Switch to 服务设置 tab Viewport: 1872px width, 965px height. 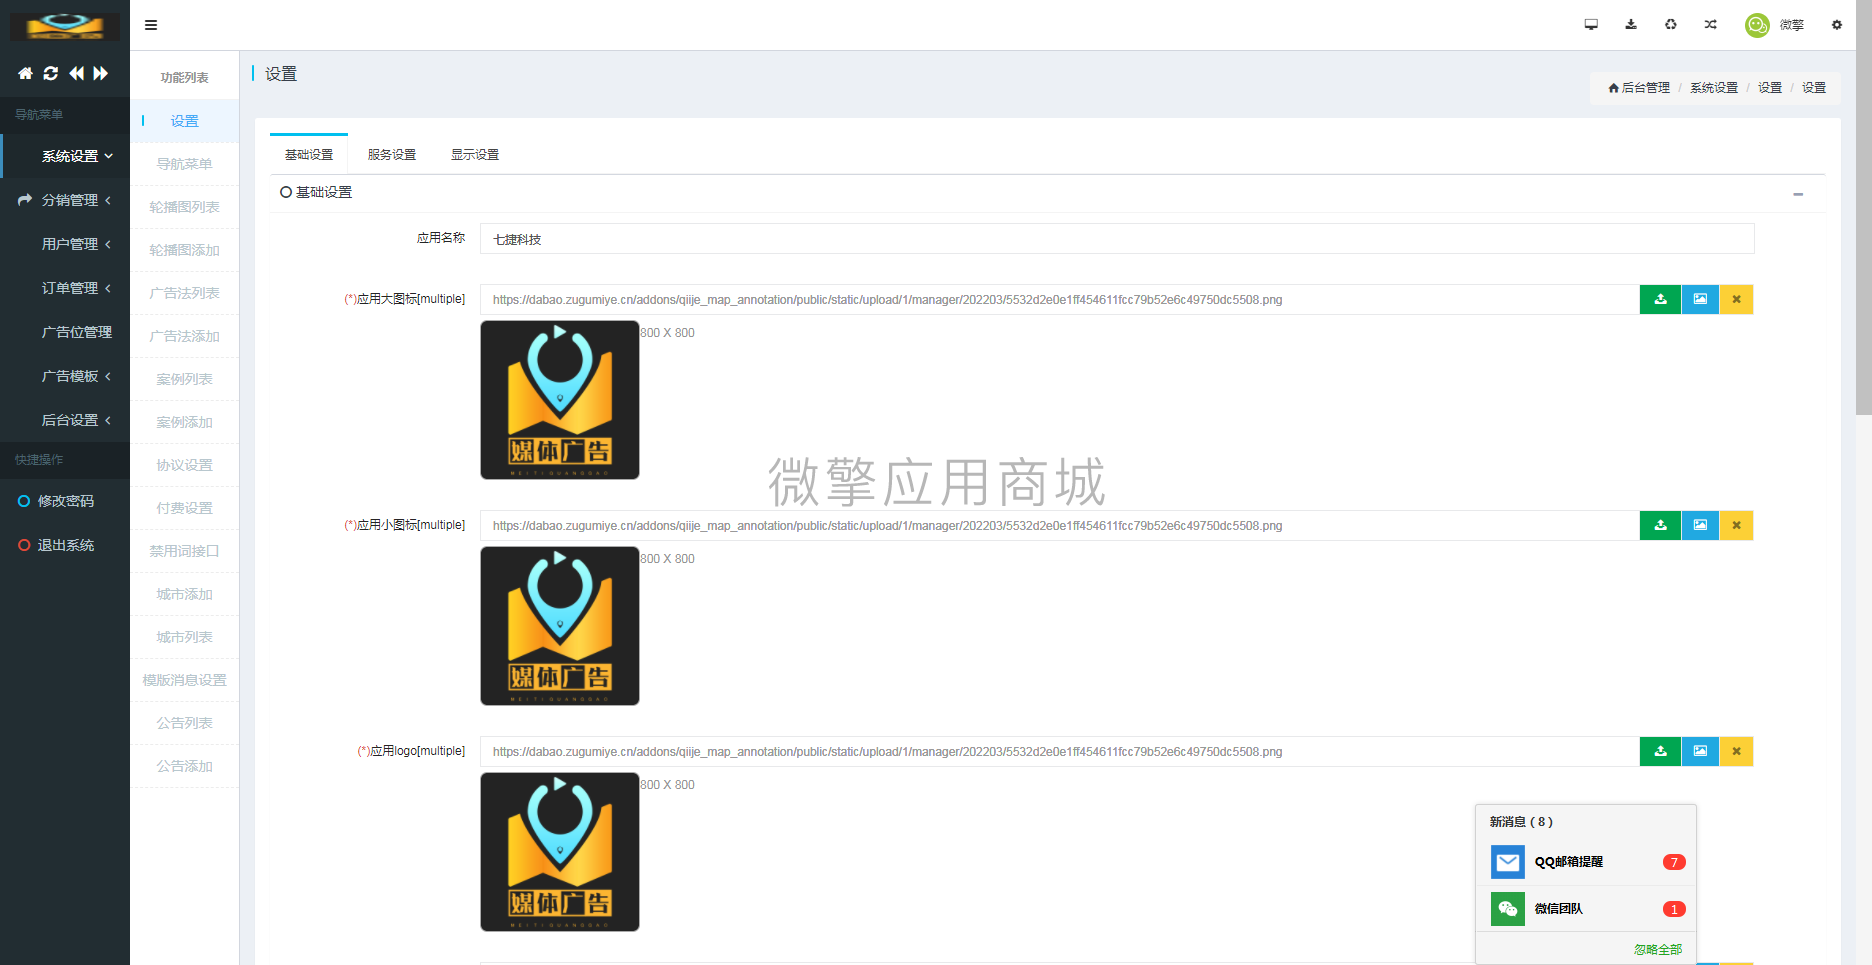392,155
